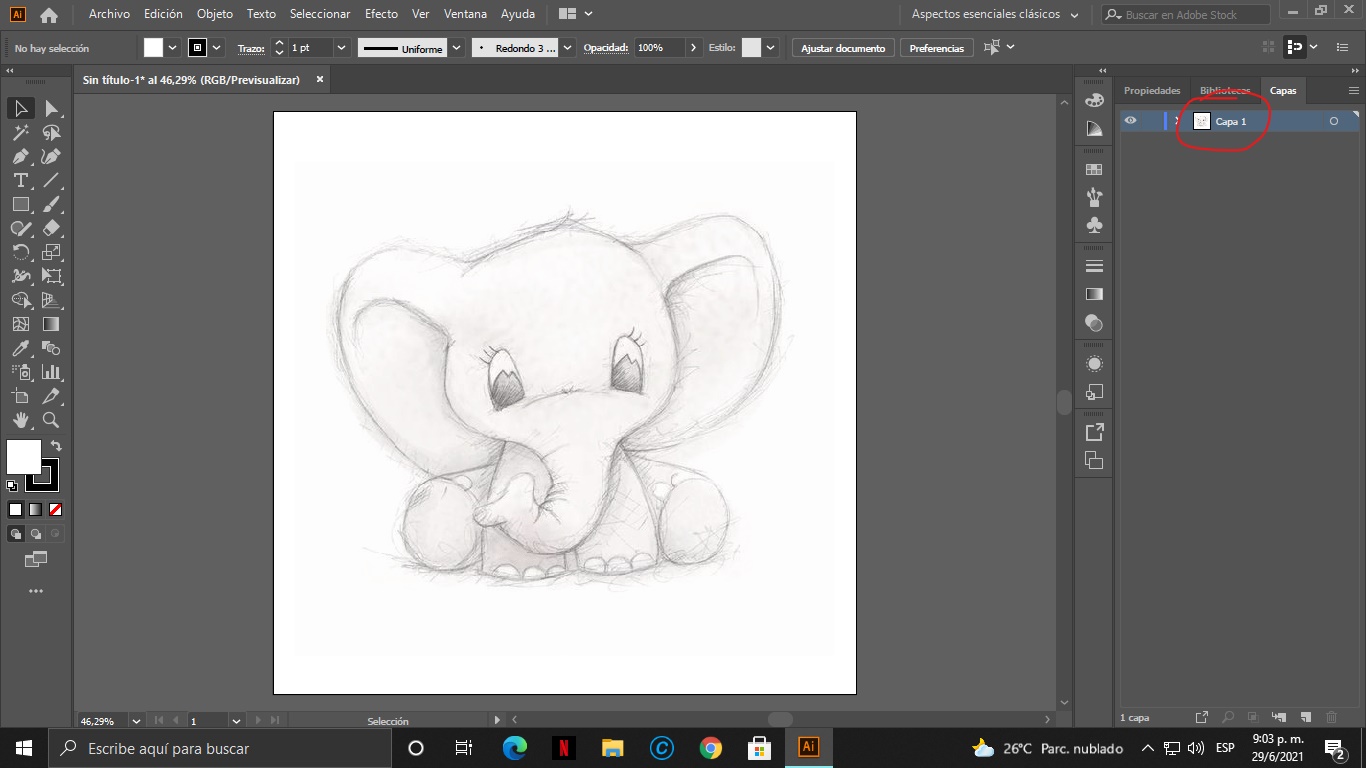Open the stroke weight dropdown
This screenshot has width=1366, height=768.
point(341,48)
